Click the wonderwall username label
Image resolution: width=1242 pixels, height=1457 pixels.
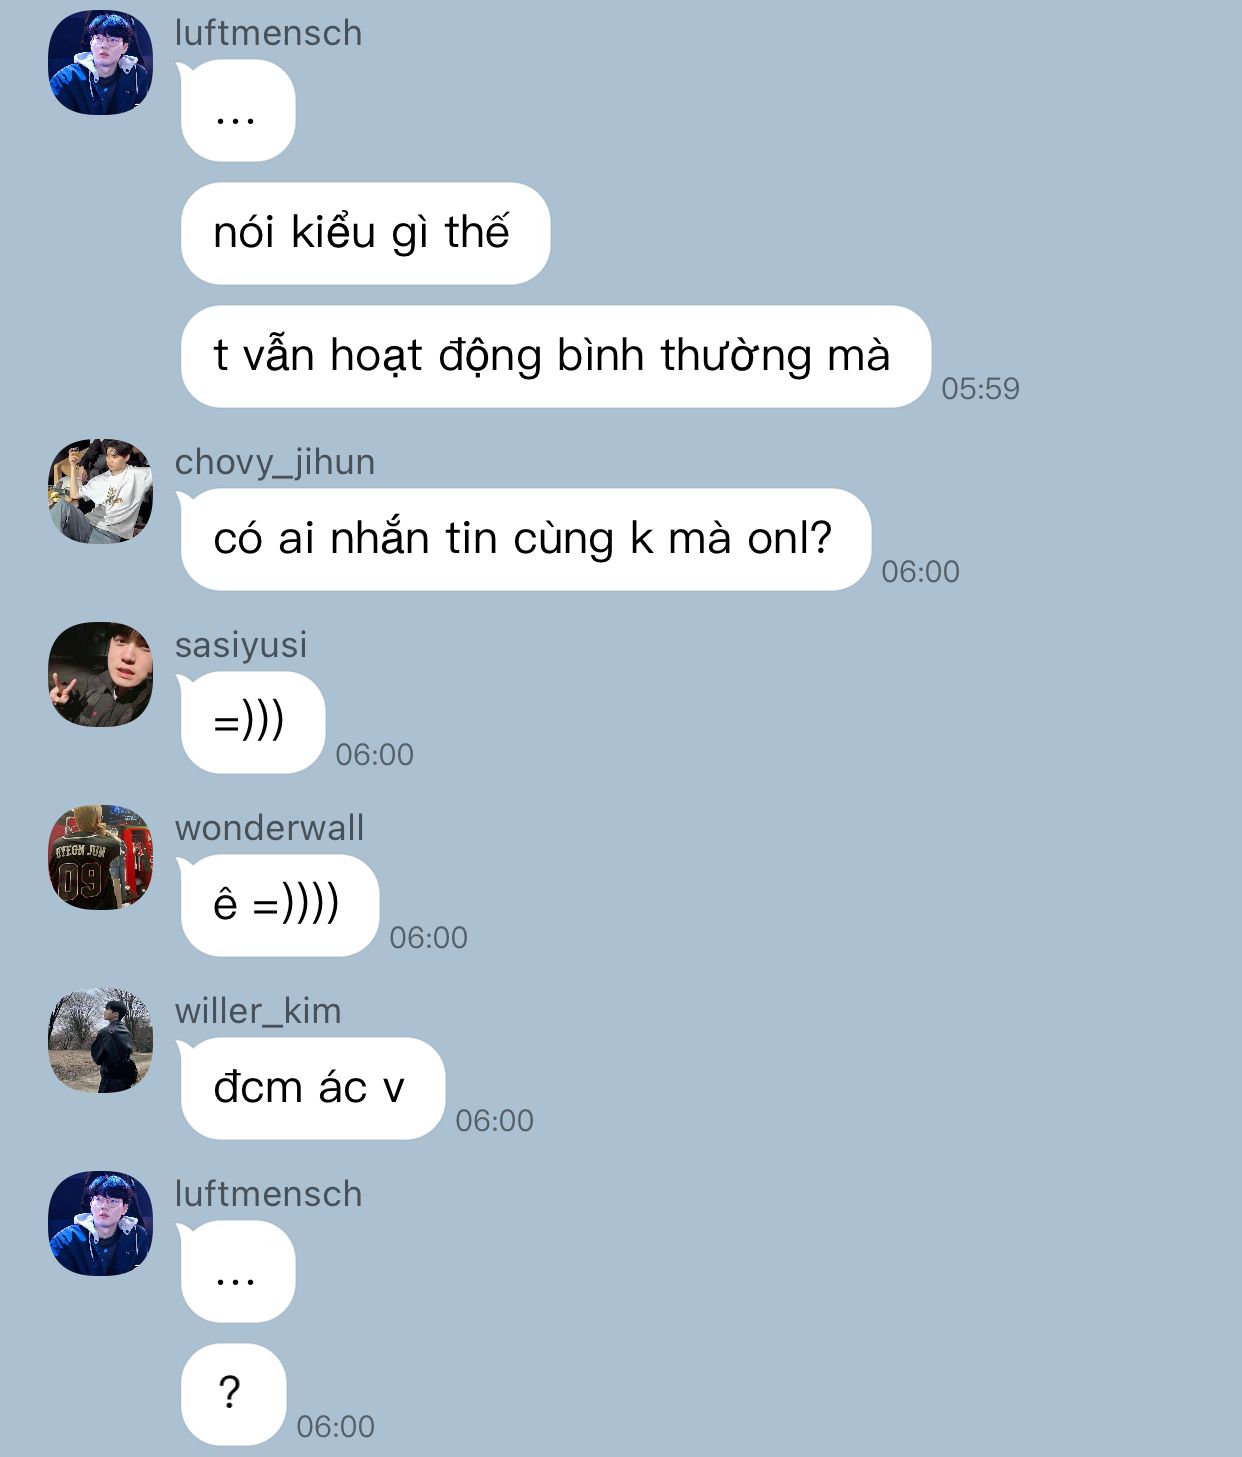pyautogui.click(x=269, y=828)
